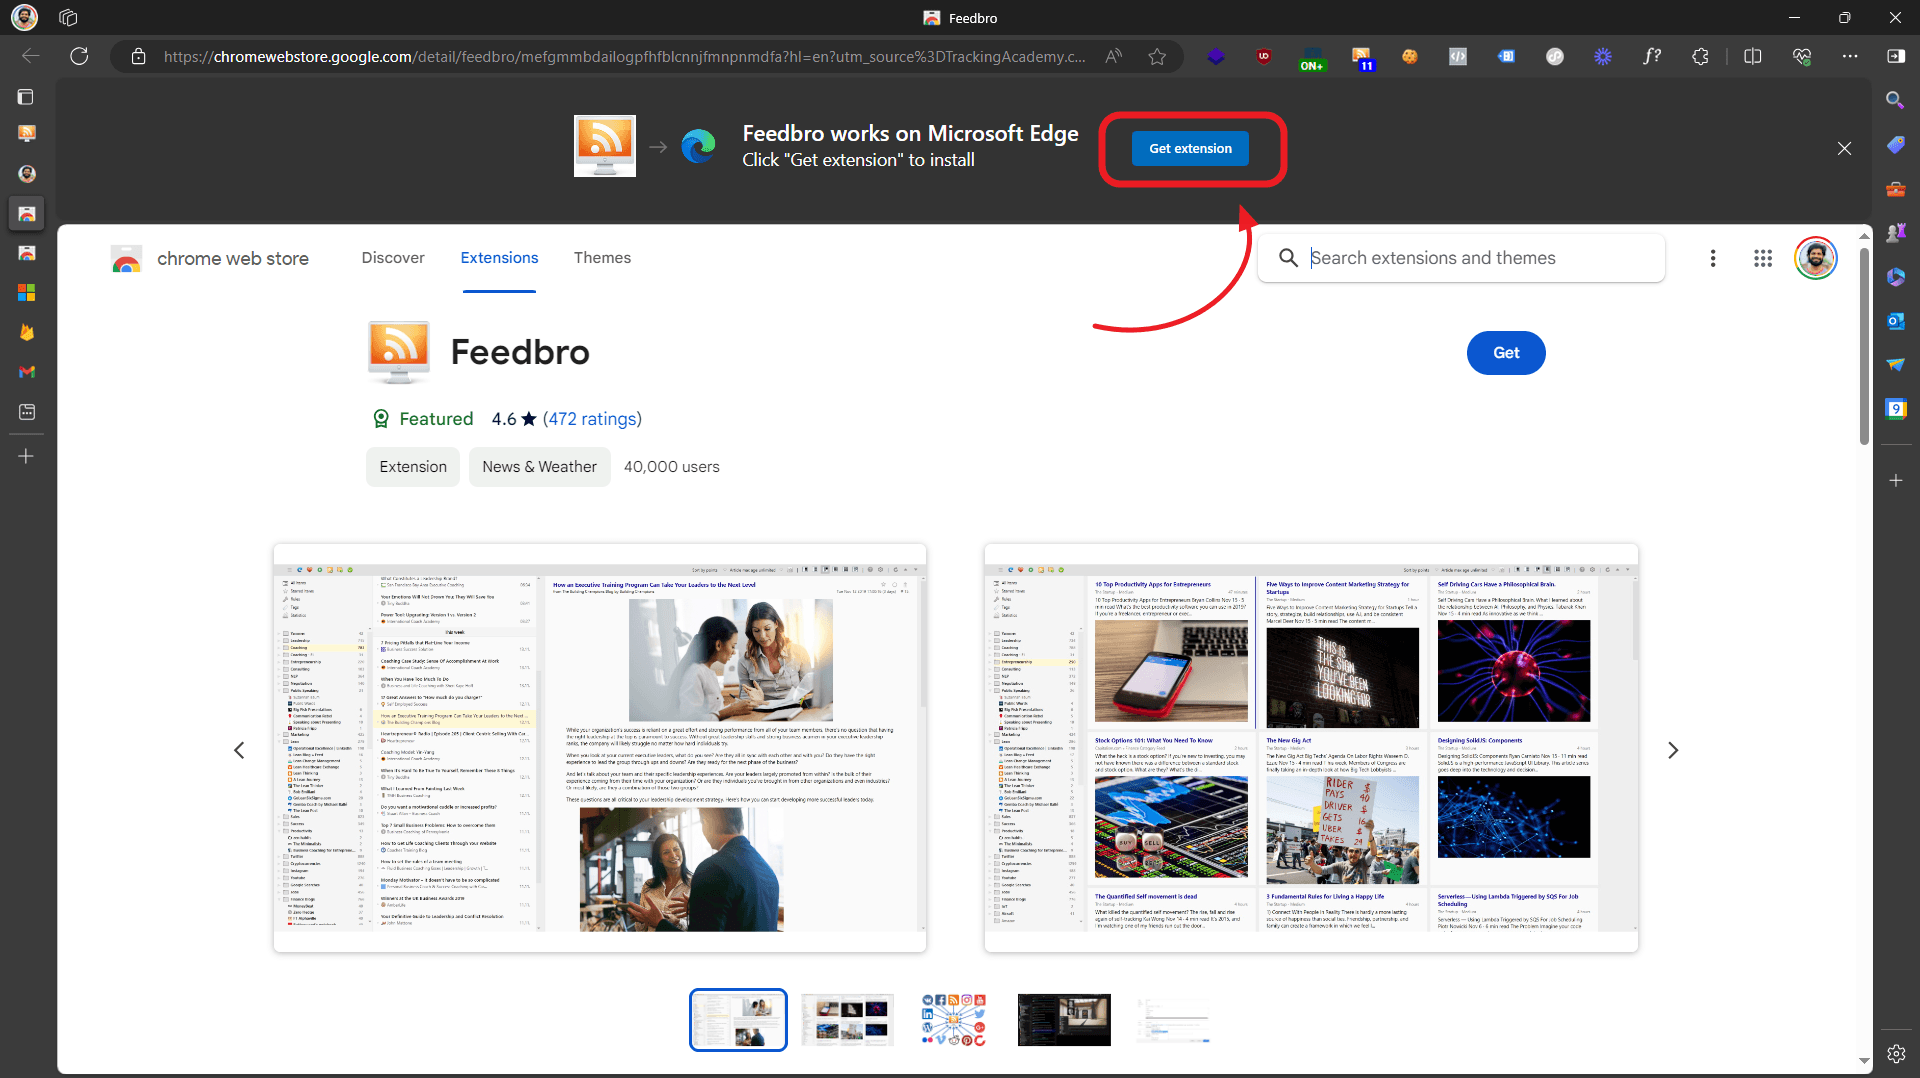
Task: Open the Games chess icon in sidebar
Action: click(x=1895, y=233)
